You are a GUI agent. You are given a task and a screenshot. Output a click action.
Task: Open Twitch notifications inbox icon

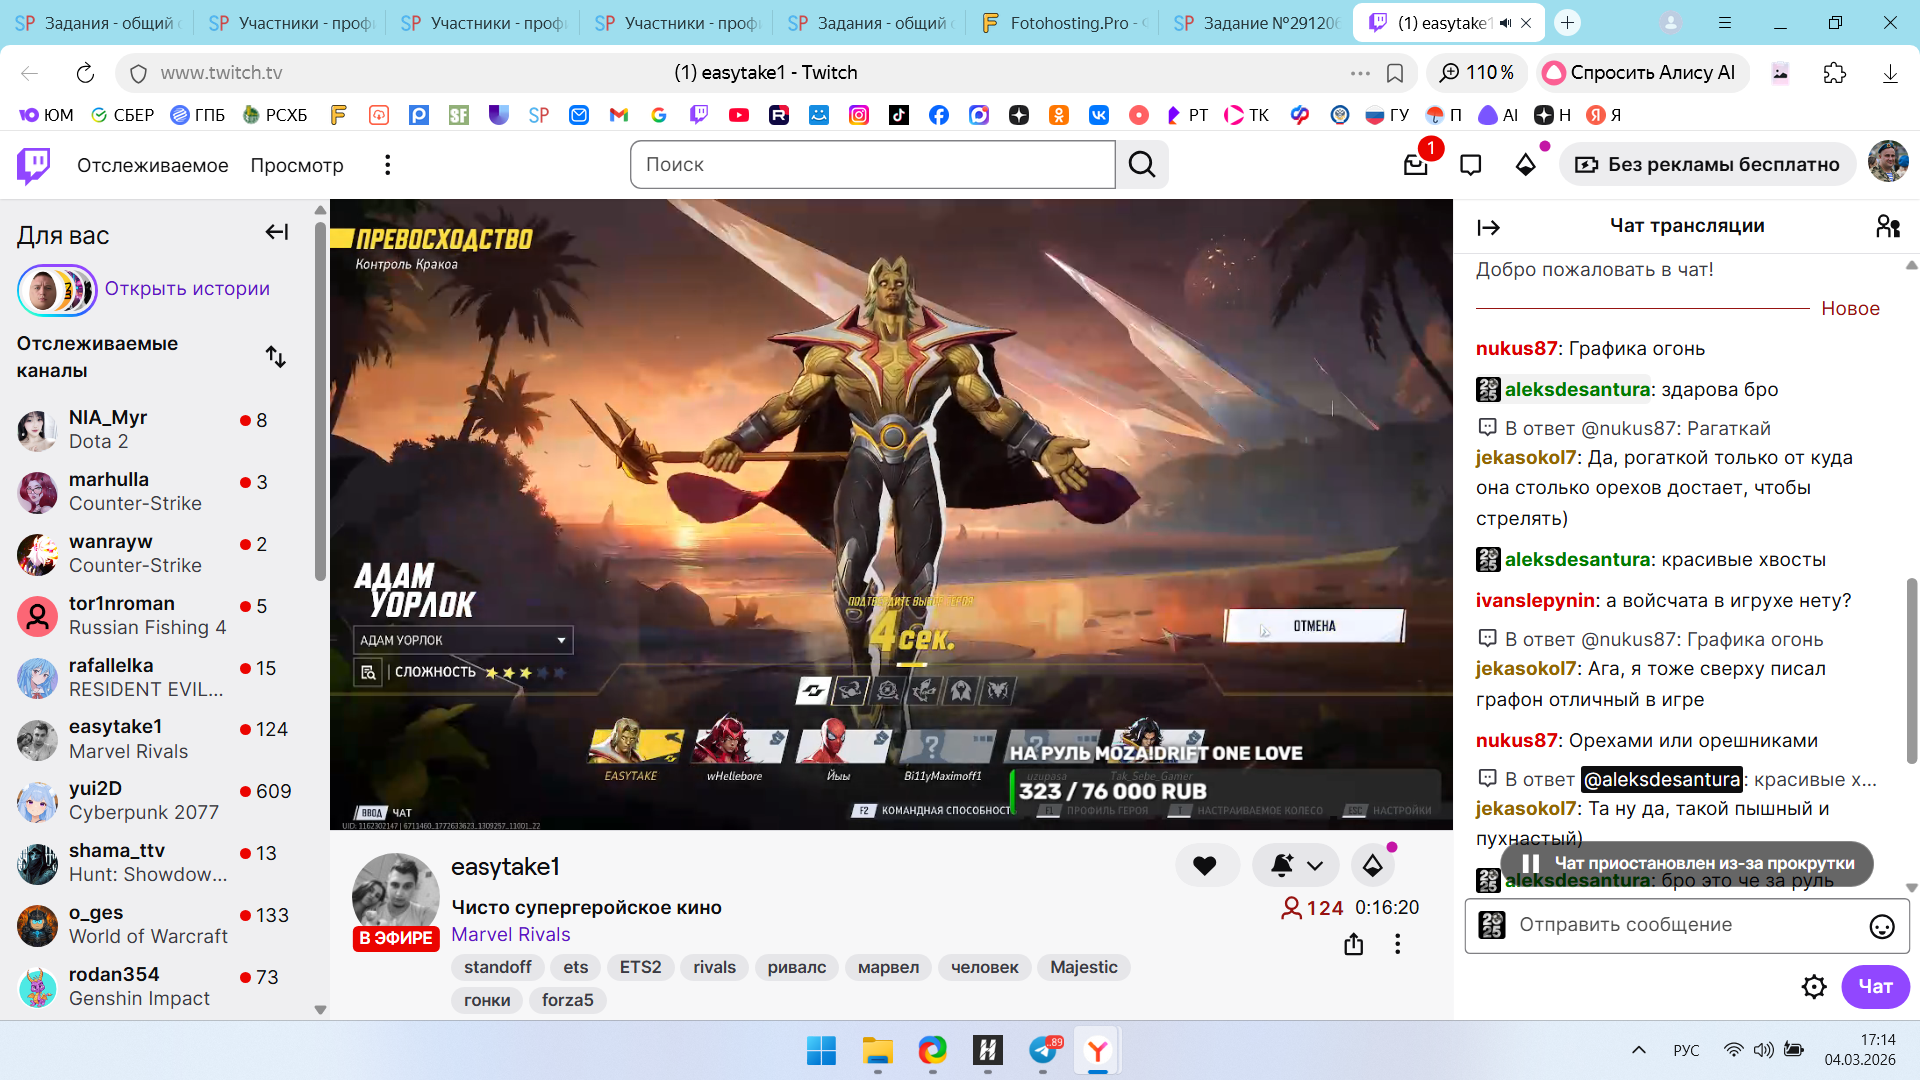click(x=1415, y=165)
